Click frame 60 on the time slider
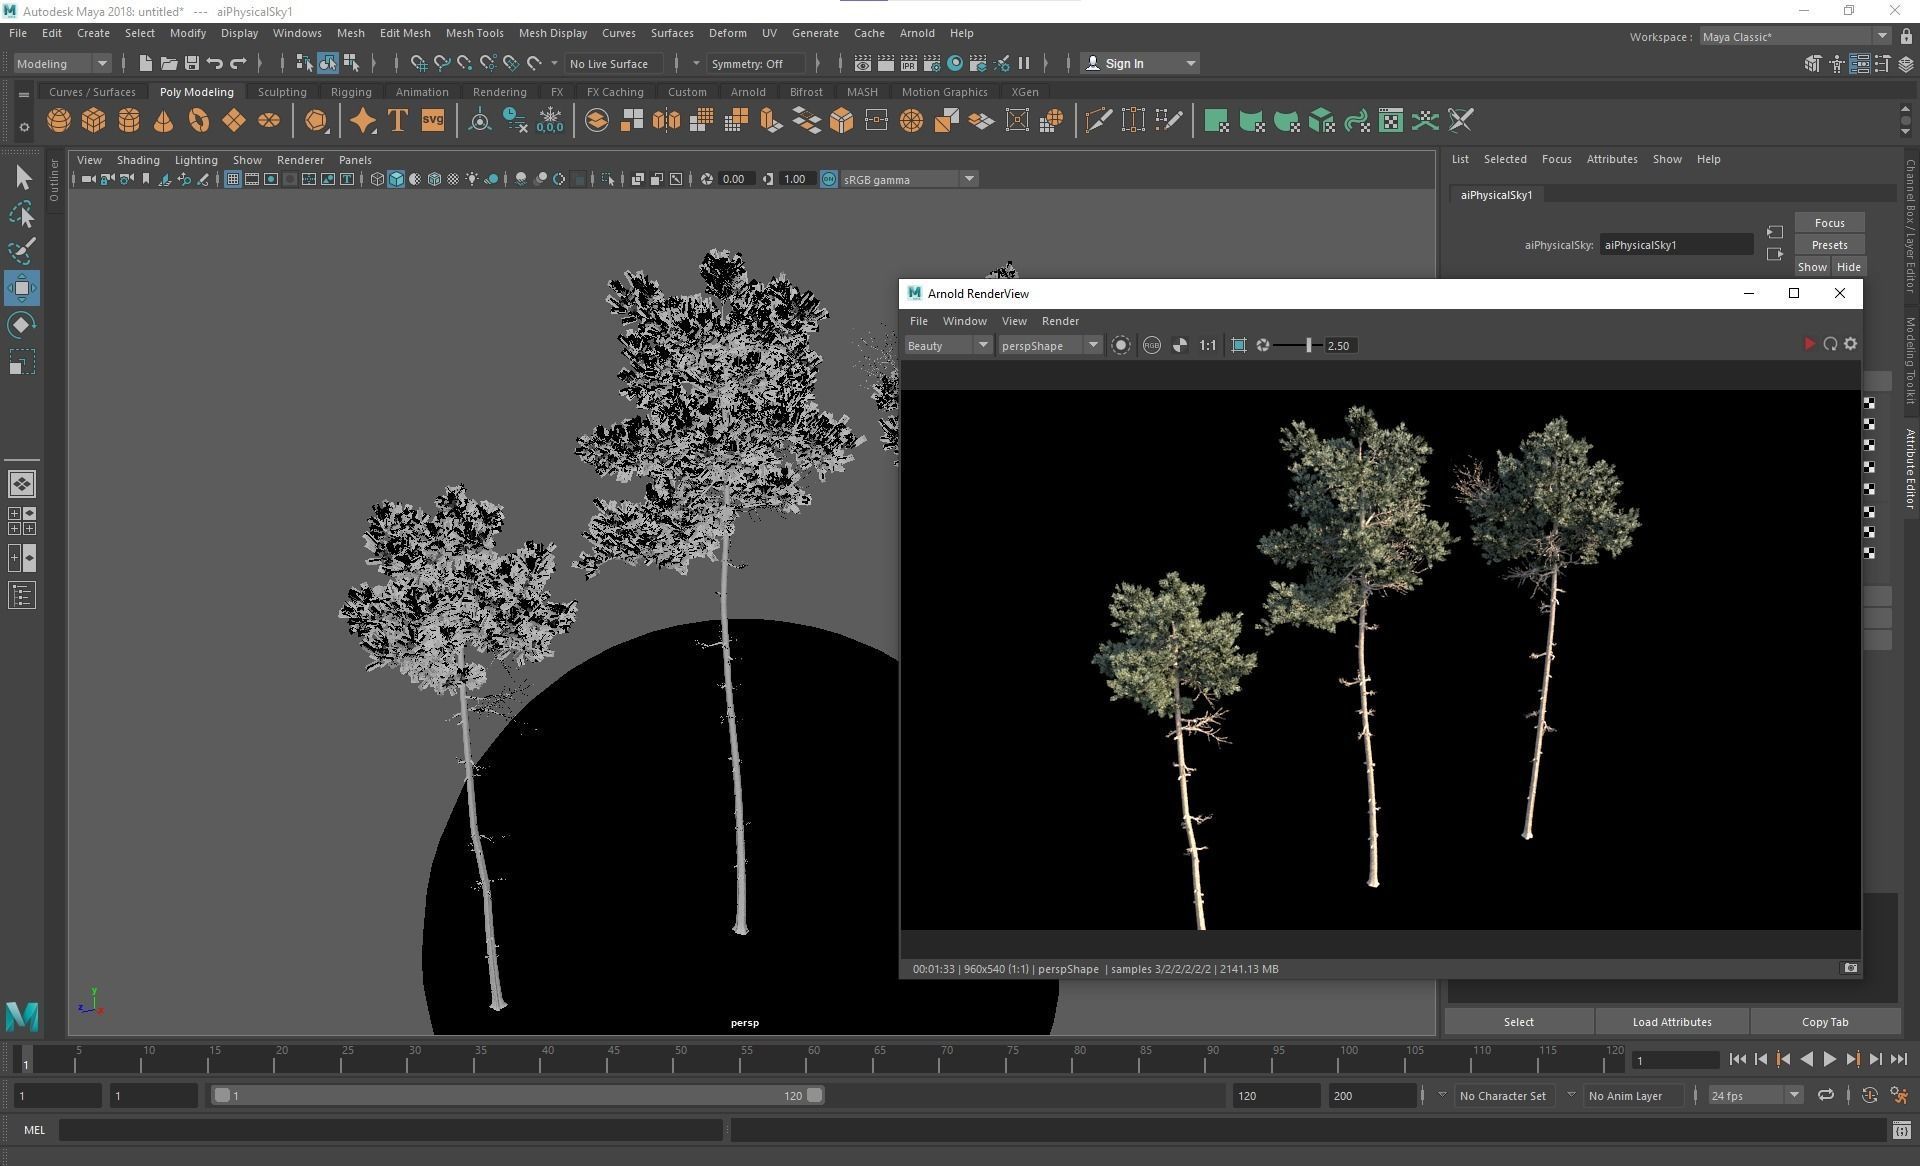This screenshot has height=1166, width=1920. [813, 1059]
